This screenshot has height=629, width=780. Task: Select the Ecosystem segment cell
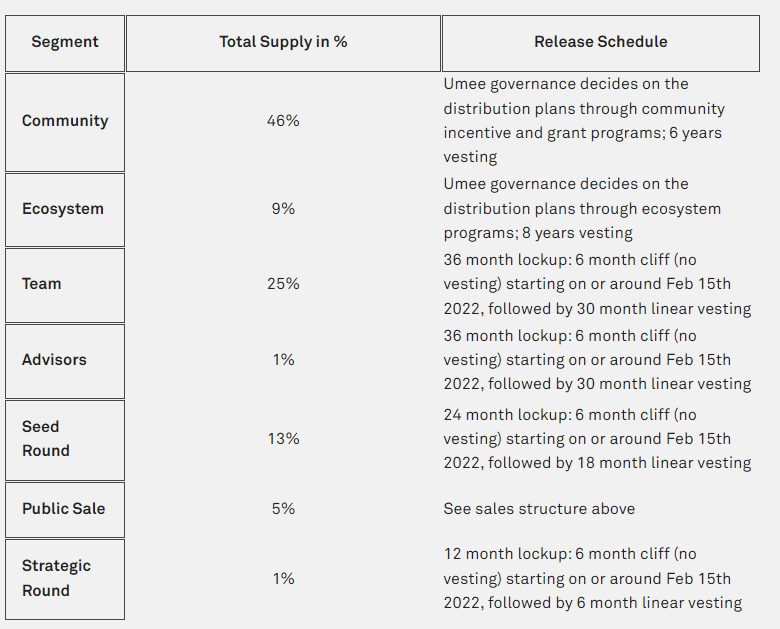pos(63,209)
